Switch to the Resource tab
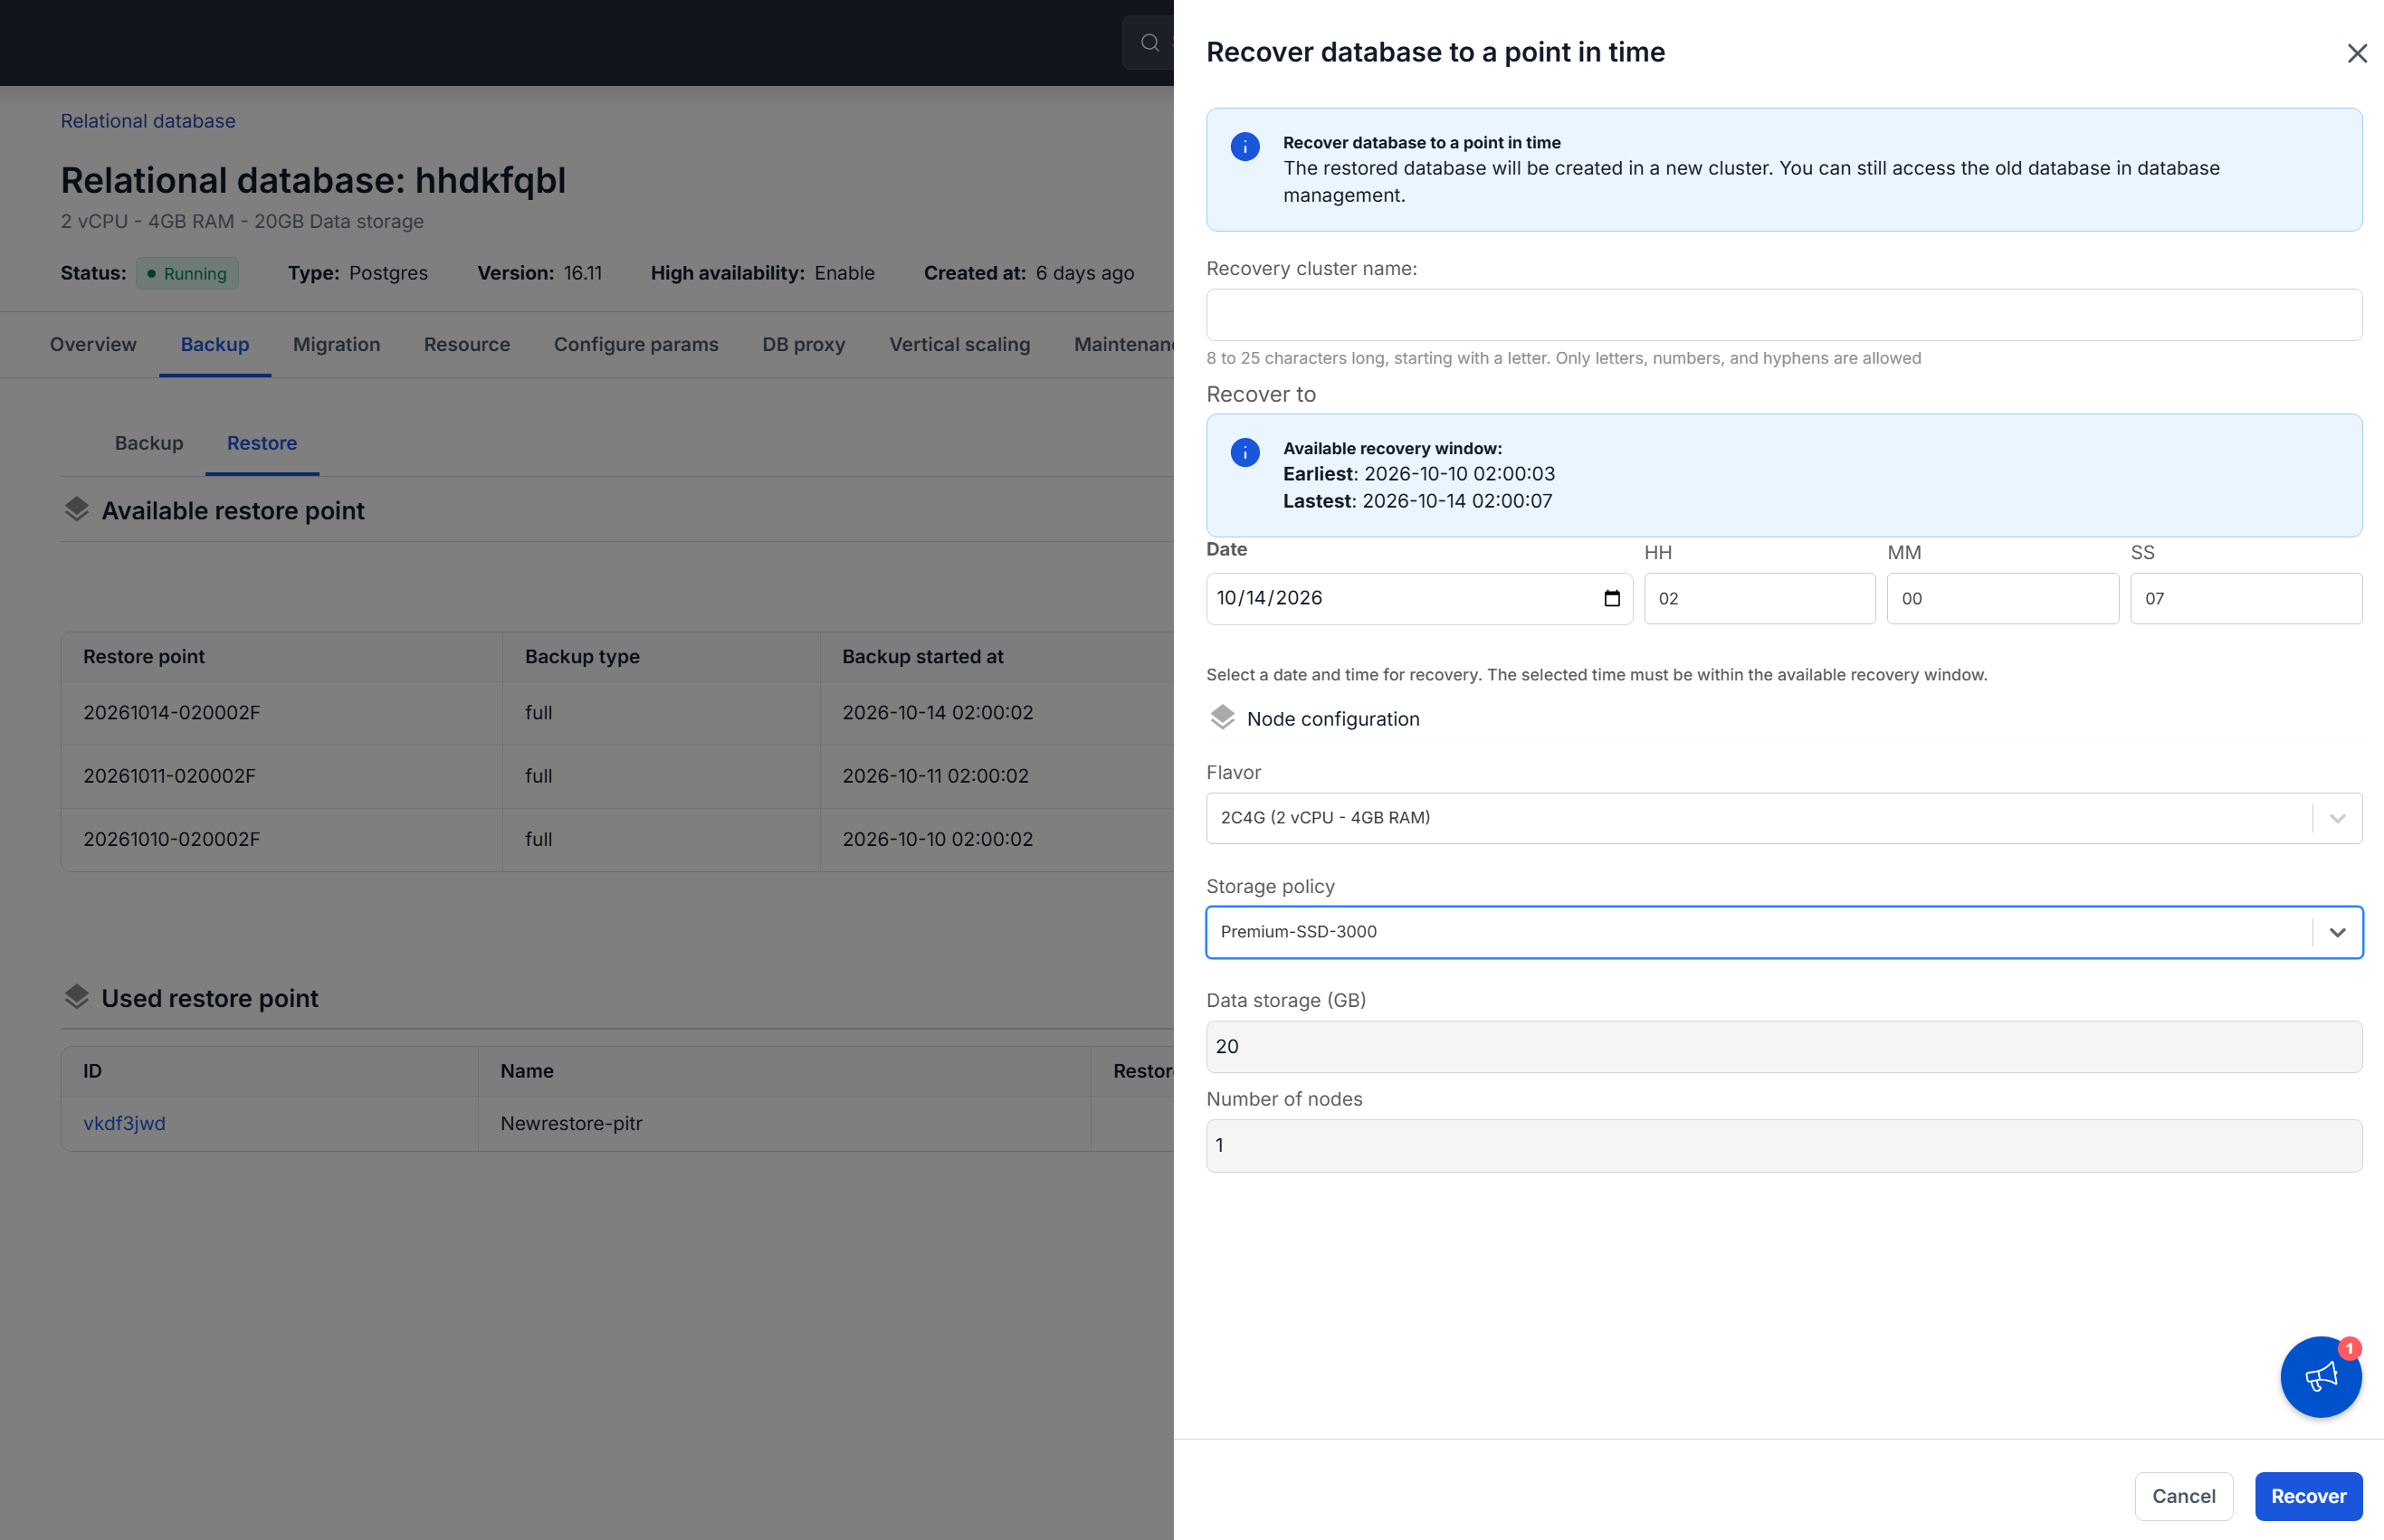2384x1540 pixels. (x=467, y=344)
